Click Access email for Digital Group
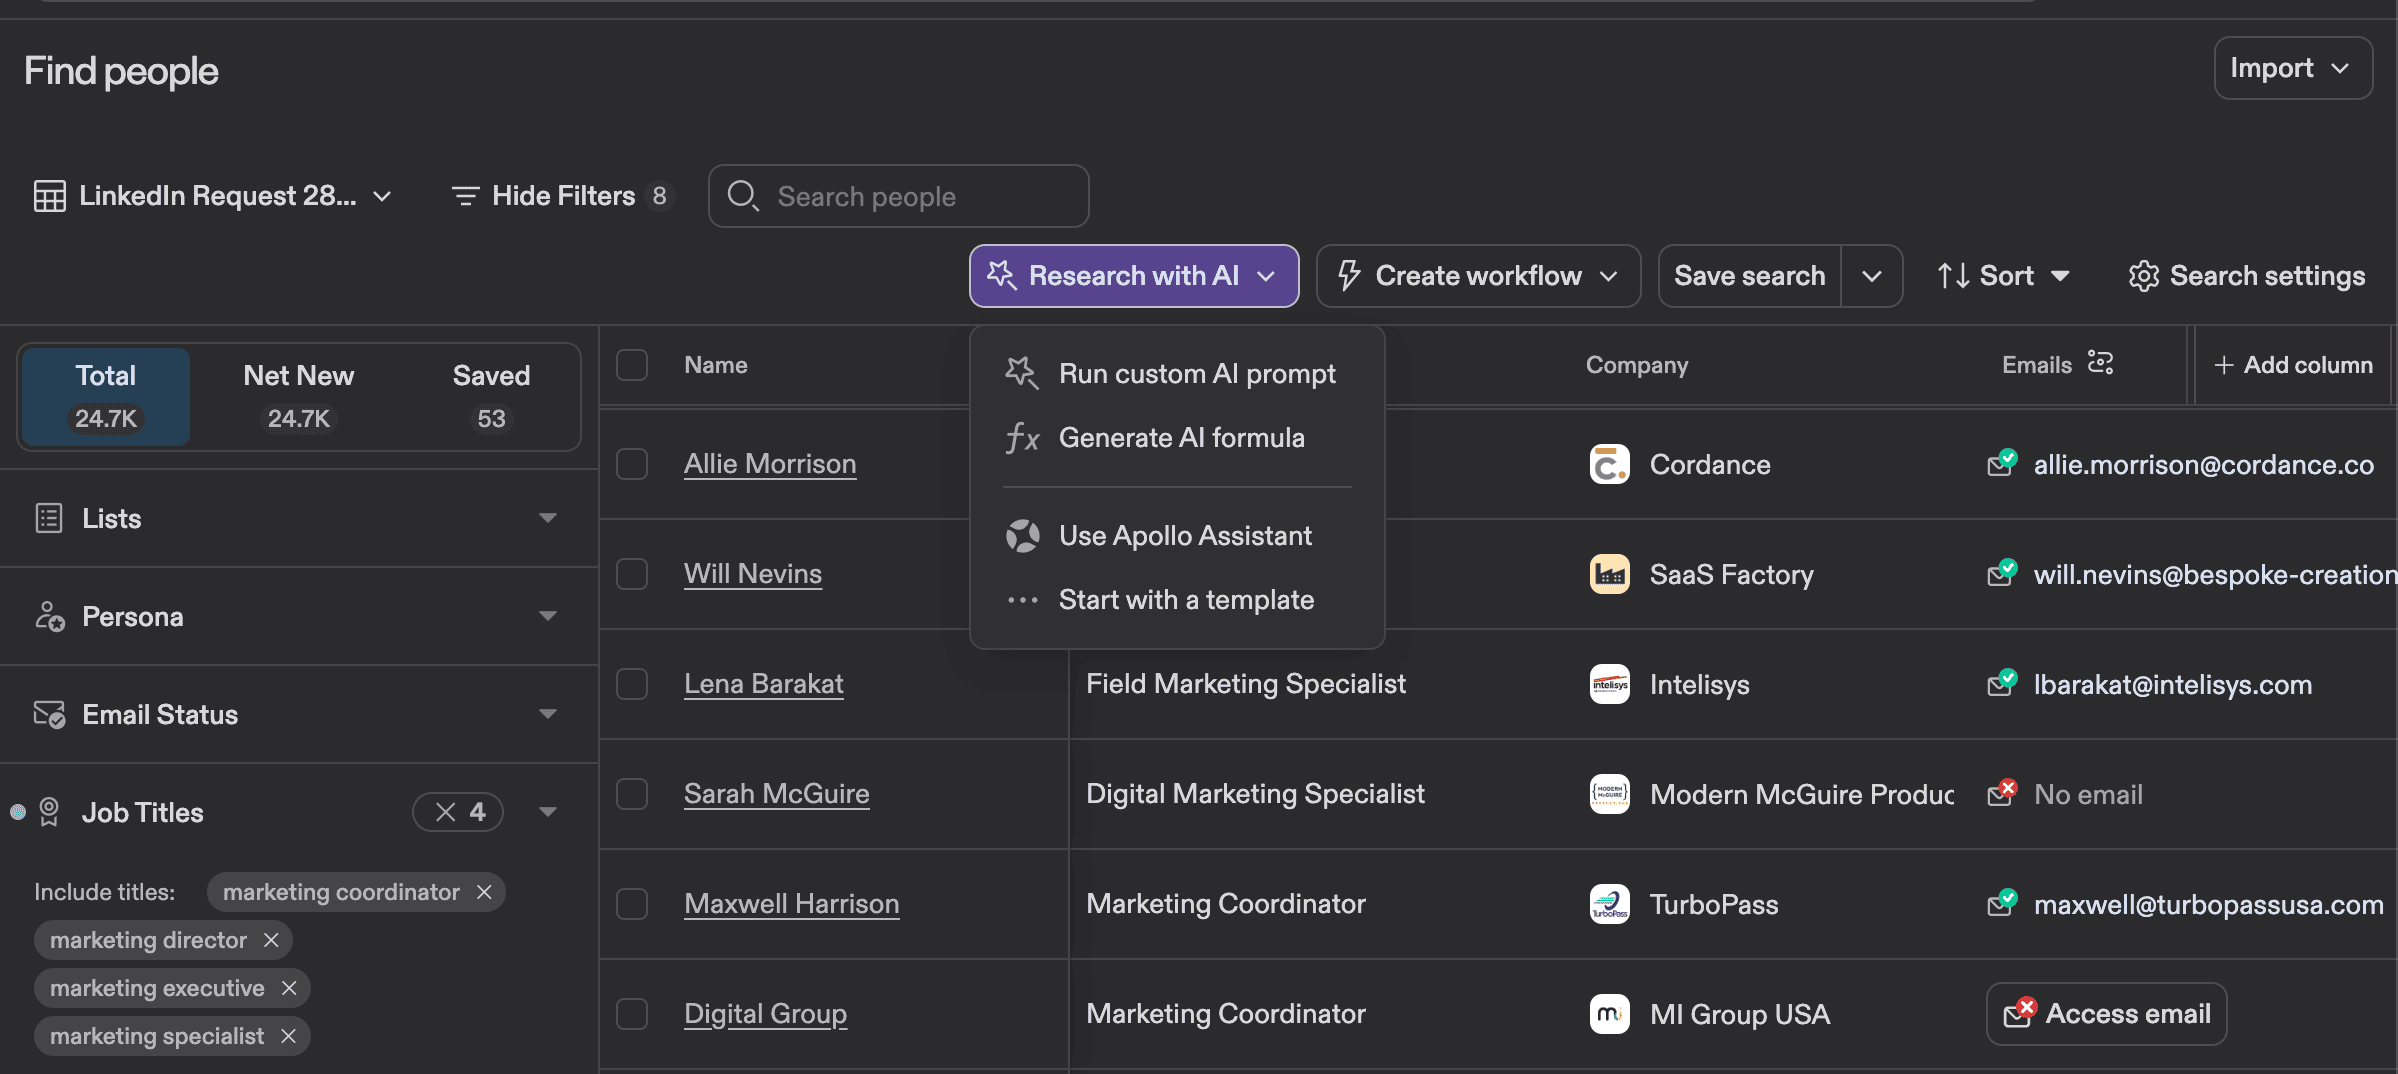This screenshot has height=1074, width=2398. click(x=2106, y=1014)
